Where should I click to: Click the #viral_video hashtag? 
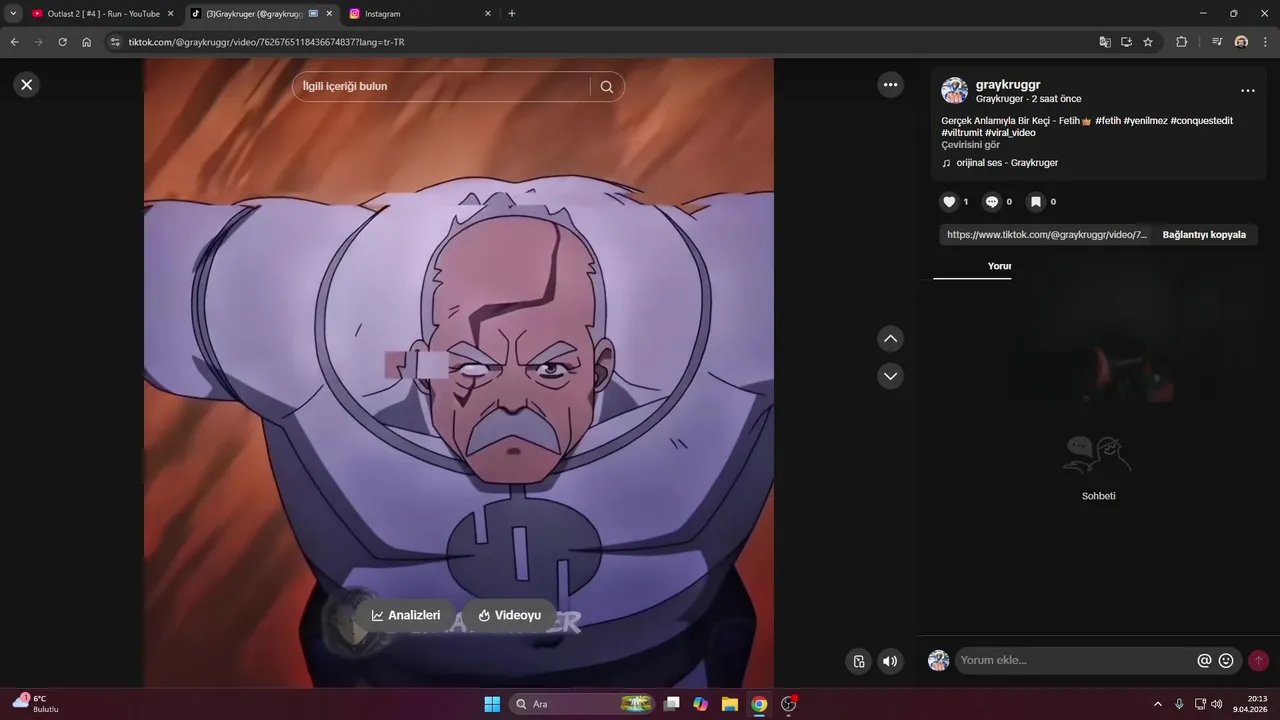pos(1010,133)
